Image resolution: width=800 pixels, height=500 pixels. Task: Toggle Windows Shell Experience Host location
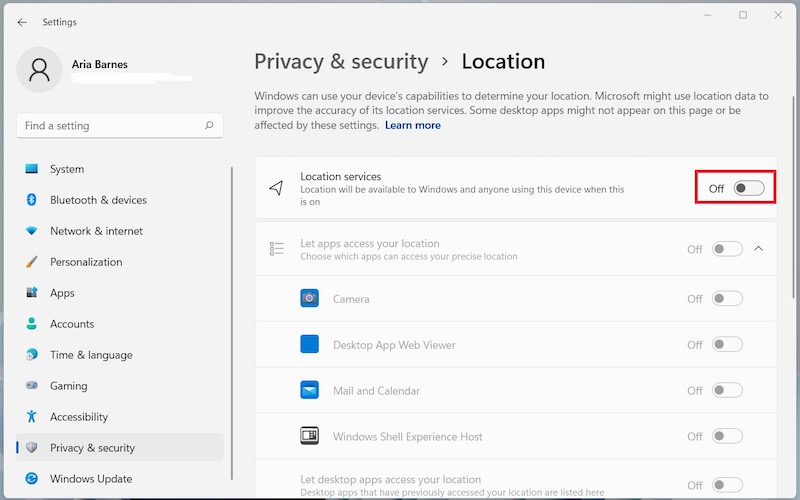click(x=727, y=437)
